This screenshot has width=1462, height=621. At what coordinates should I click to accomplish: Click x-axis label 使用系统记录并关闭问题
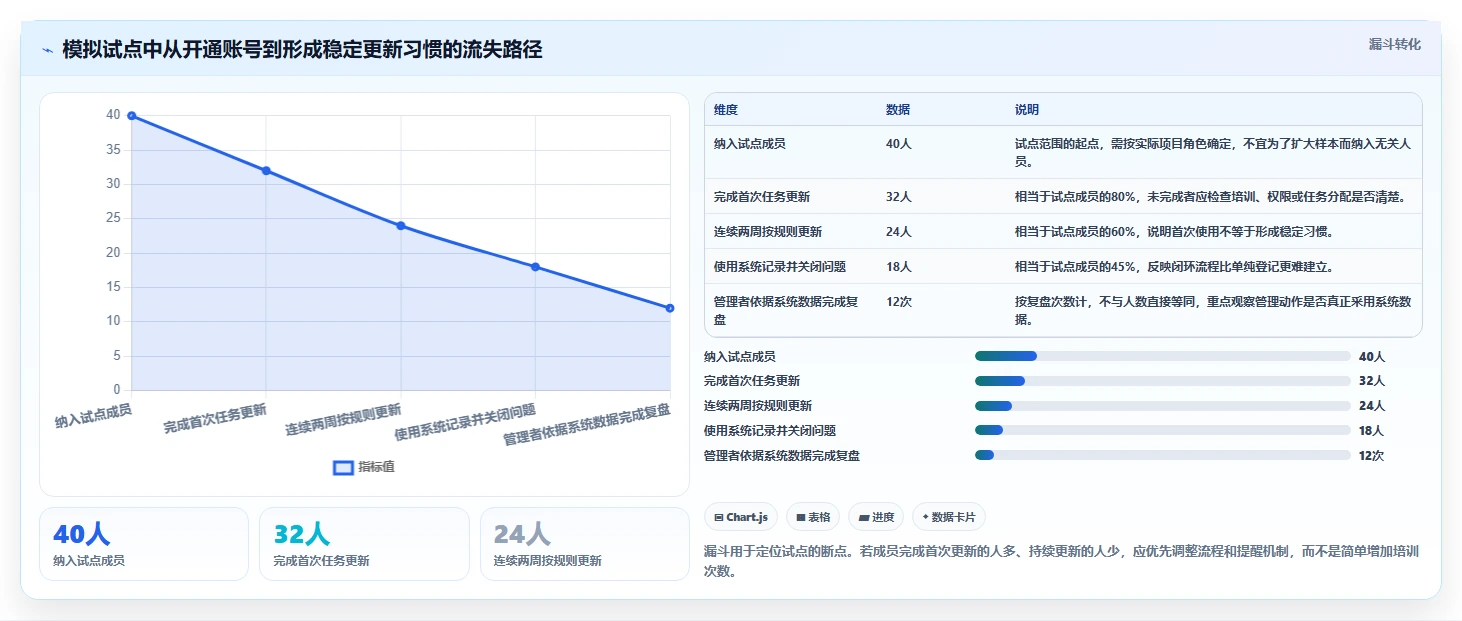(465, 422)
